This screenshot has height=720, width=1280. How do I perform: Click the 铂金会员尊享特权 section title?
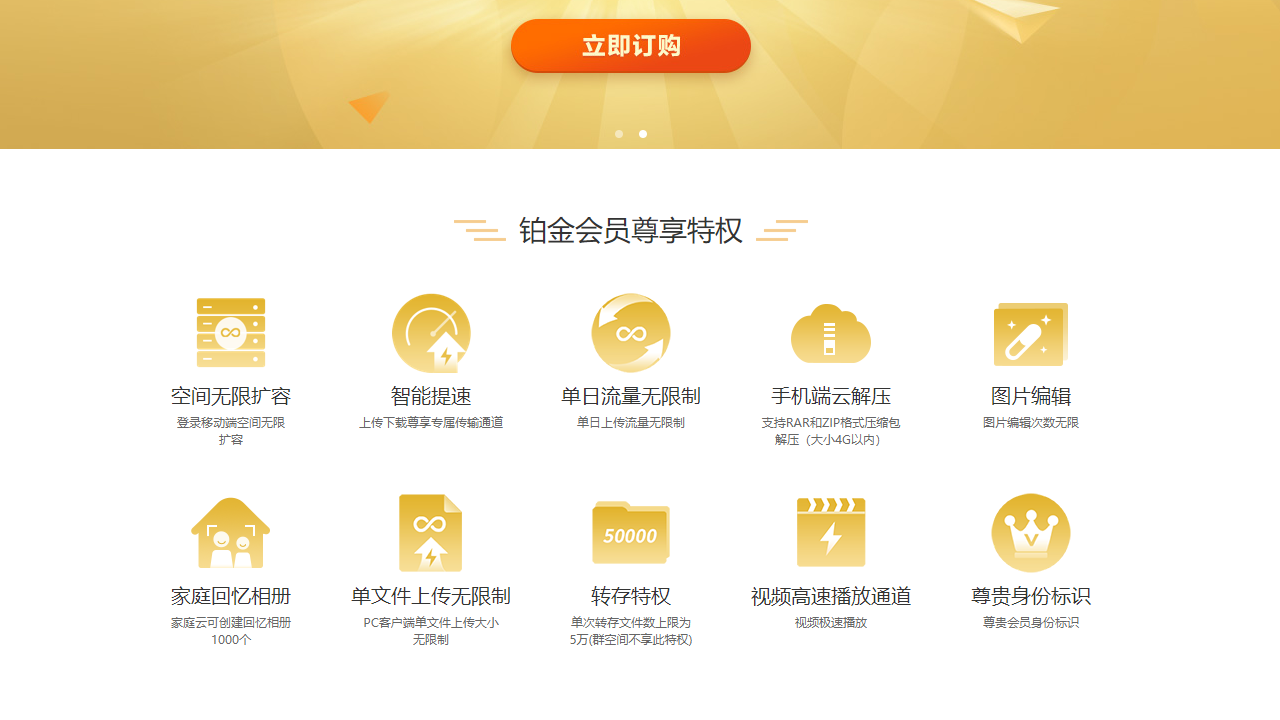coord(630,228)
